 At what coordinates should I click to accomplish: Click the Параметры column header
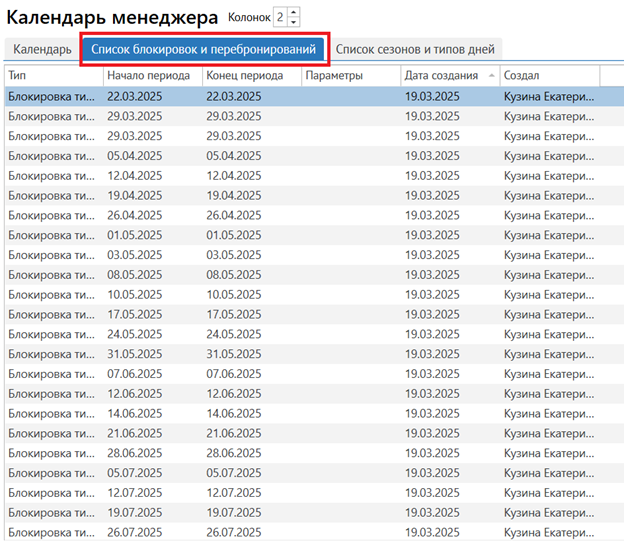pos(350,76)
